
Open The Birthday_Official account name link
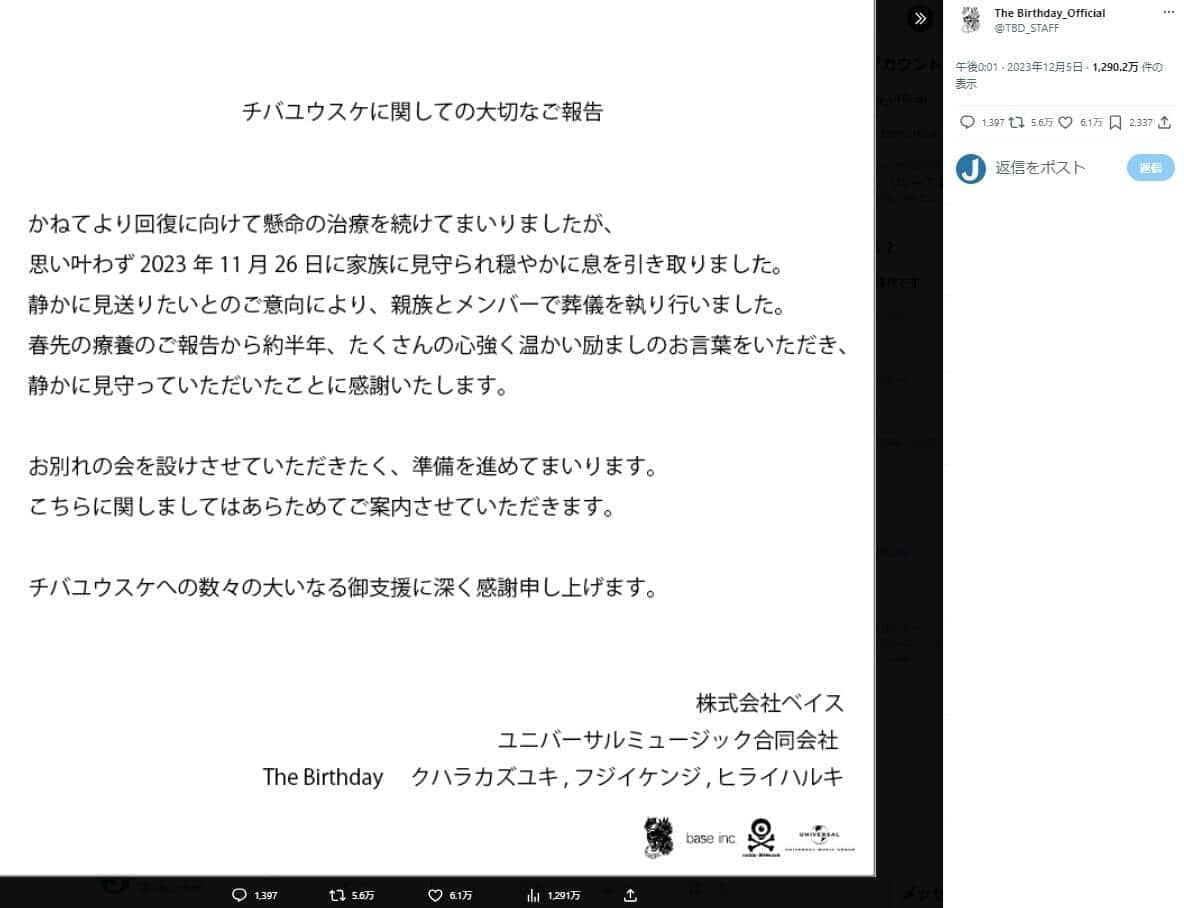tap(1049, 13)
